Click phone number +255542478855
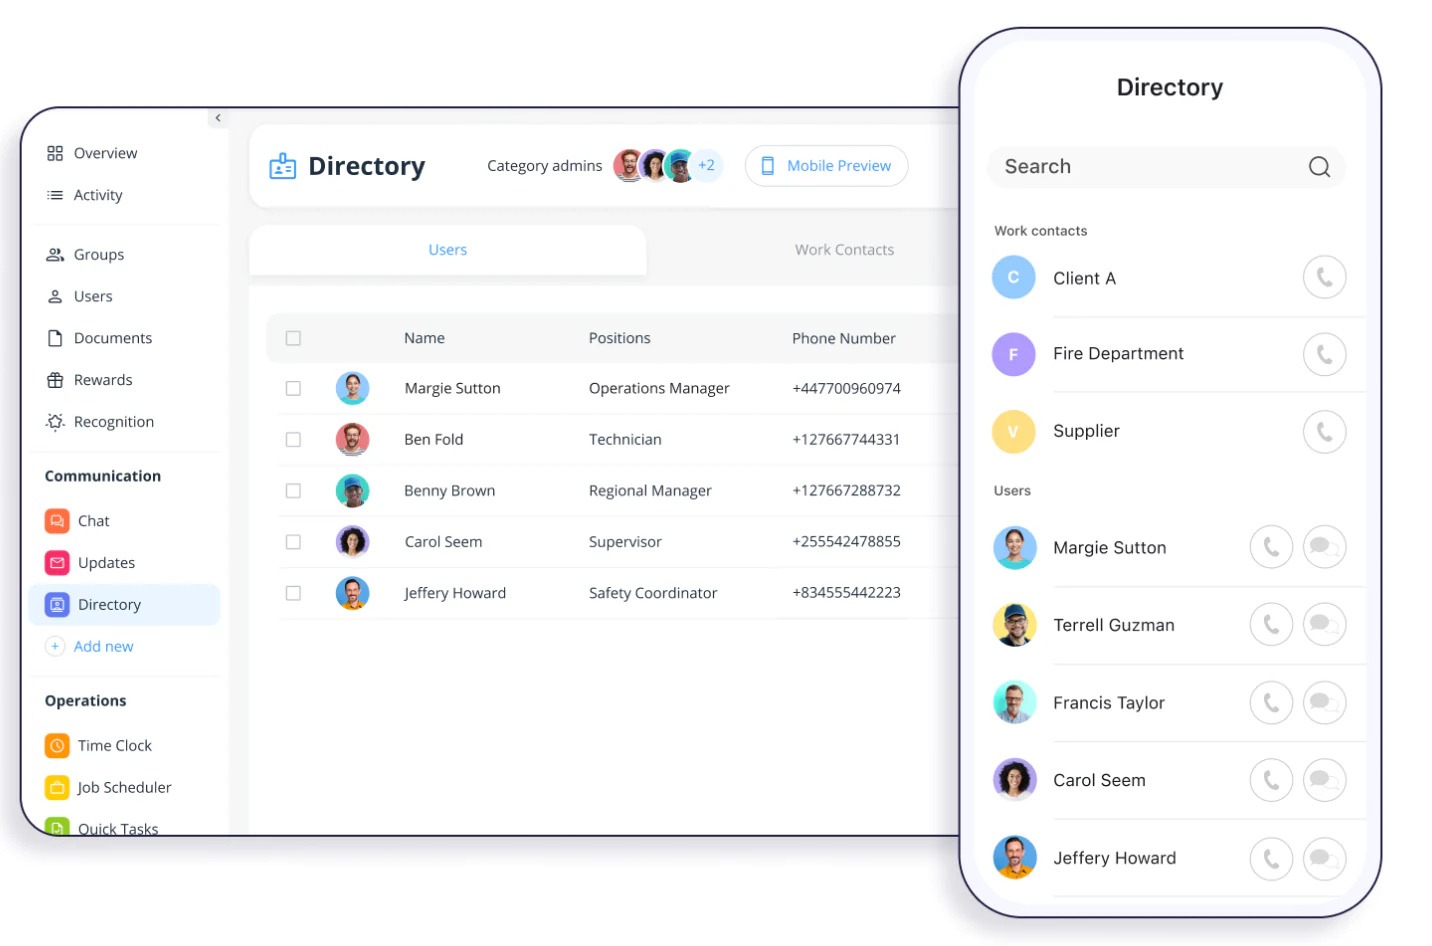This screenshot has height=946, width=1432. [846, 542]
